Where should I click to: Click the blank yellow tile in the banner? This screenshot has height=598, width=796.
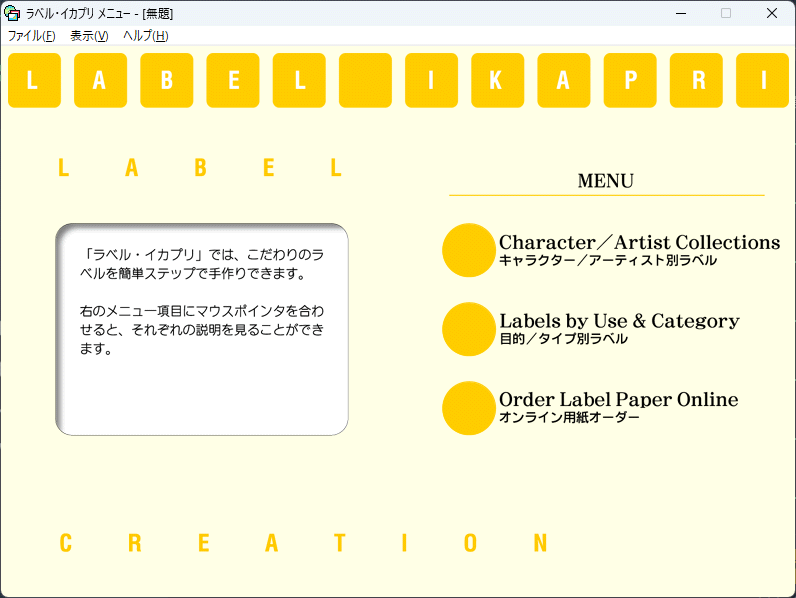tap(365, 80)
